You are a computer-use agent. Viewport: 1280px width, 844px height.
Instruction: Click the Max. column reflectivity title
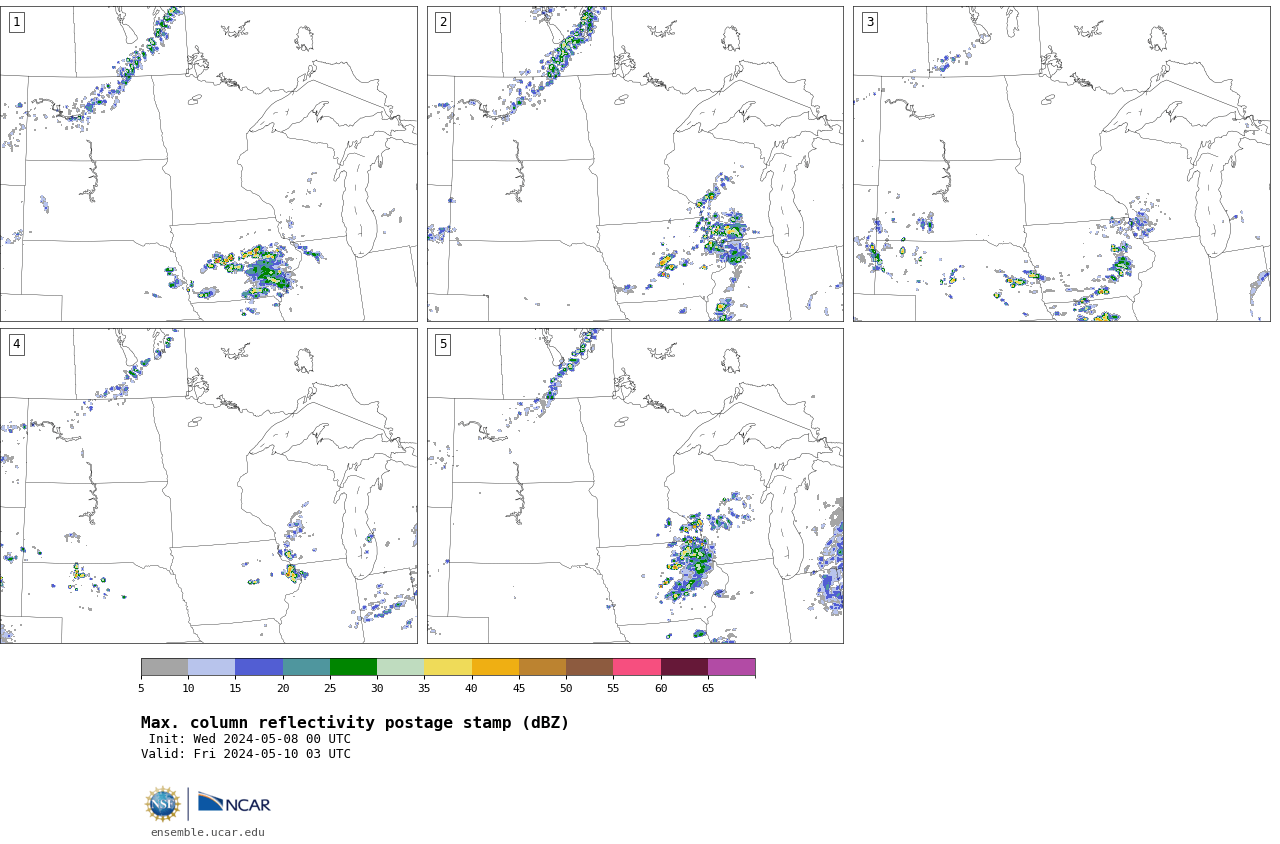(x=355, y=723)
